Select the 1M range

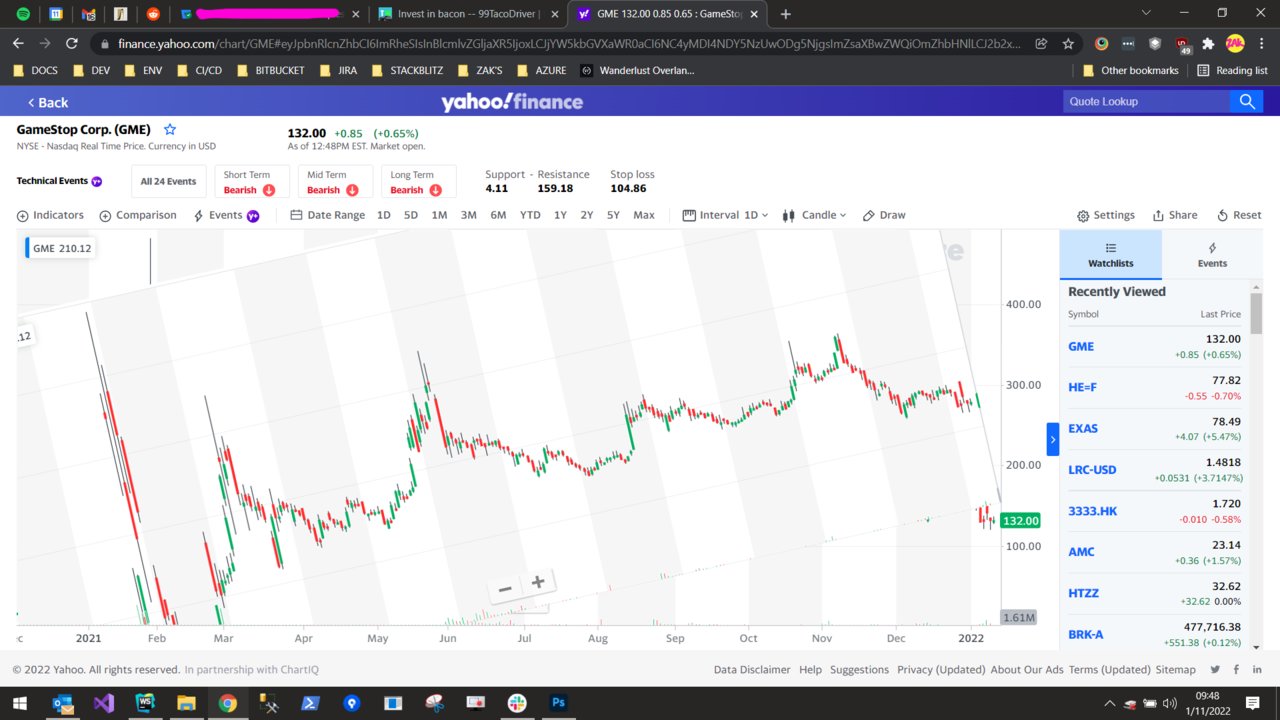point(439,215)
